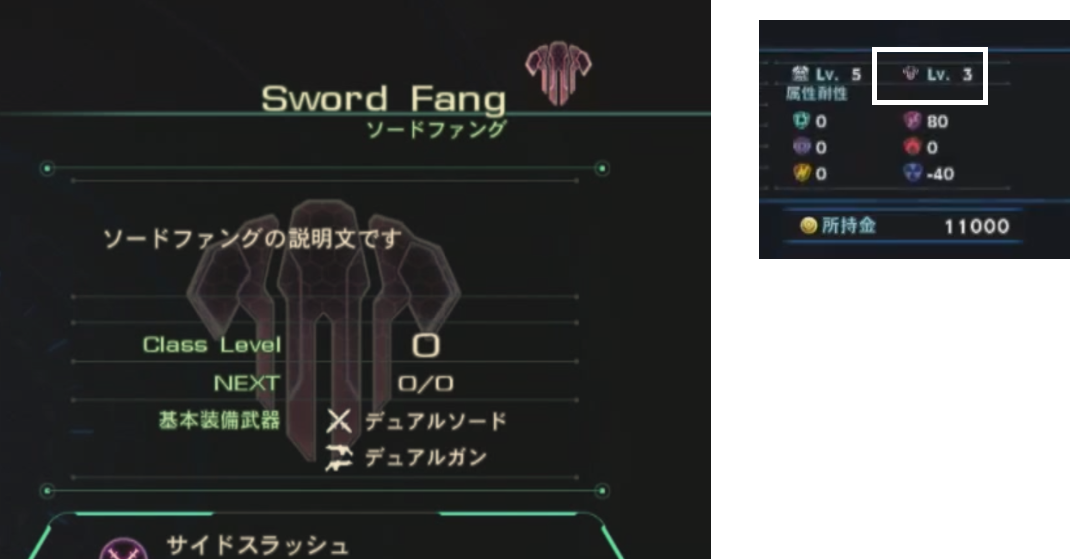Select the blue resistance icon showing -40
This screenshot has width=1082, height=559.
pyautogui.click(x=912, y=173)
